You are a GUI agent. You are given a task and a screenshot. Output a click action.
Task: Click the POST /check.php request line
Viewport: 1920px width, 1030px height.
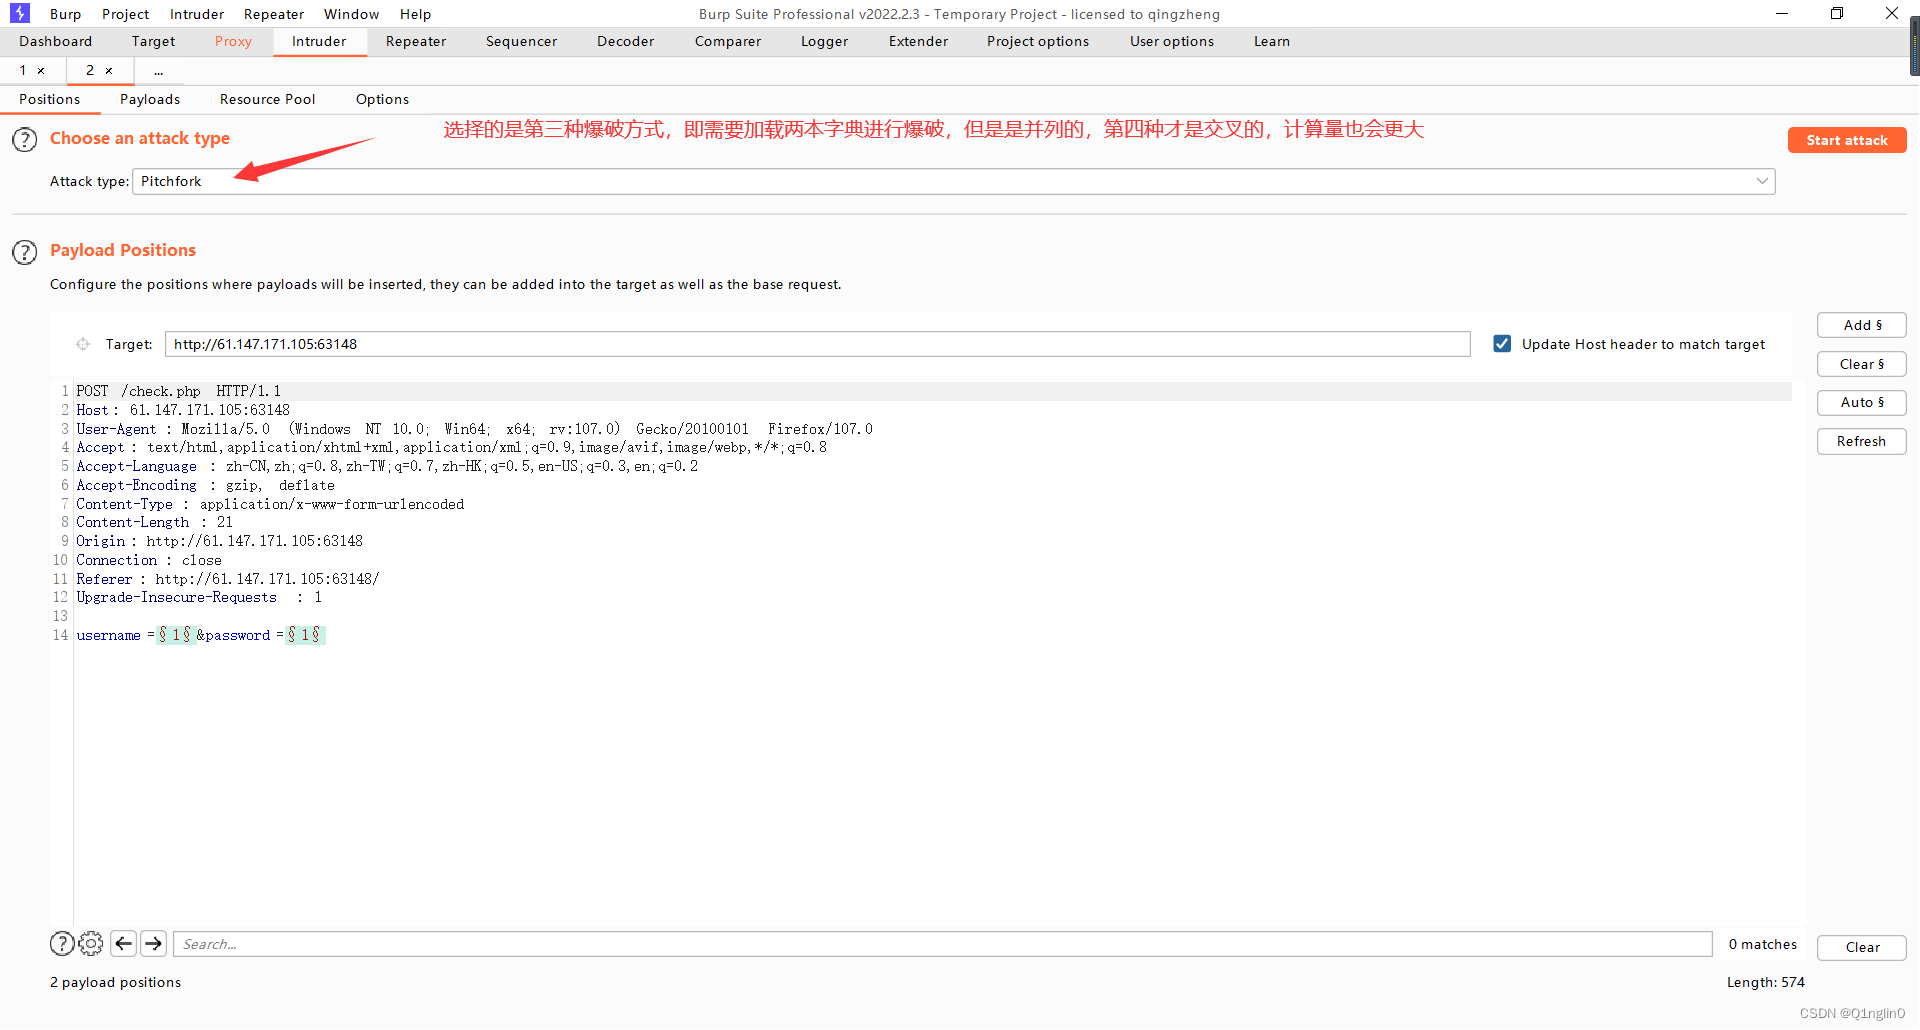[179, 391]
